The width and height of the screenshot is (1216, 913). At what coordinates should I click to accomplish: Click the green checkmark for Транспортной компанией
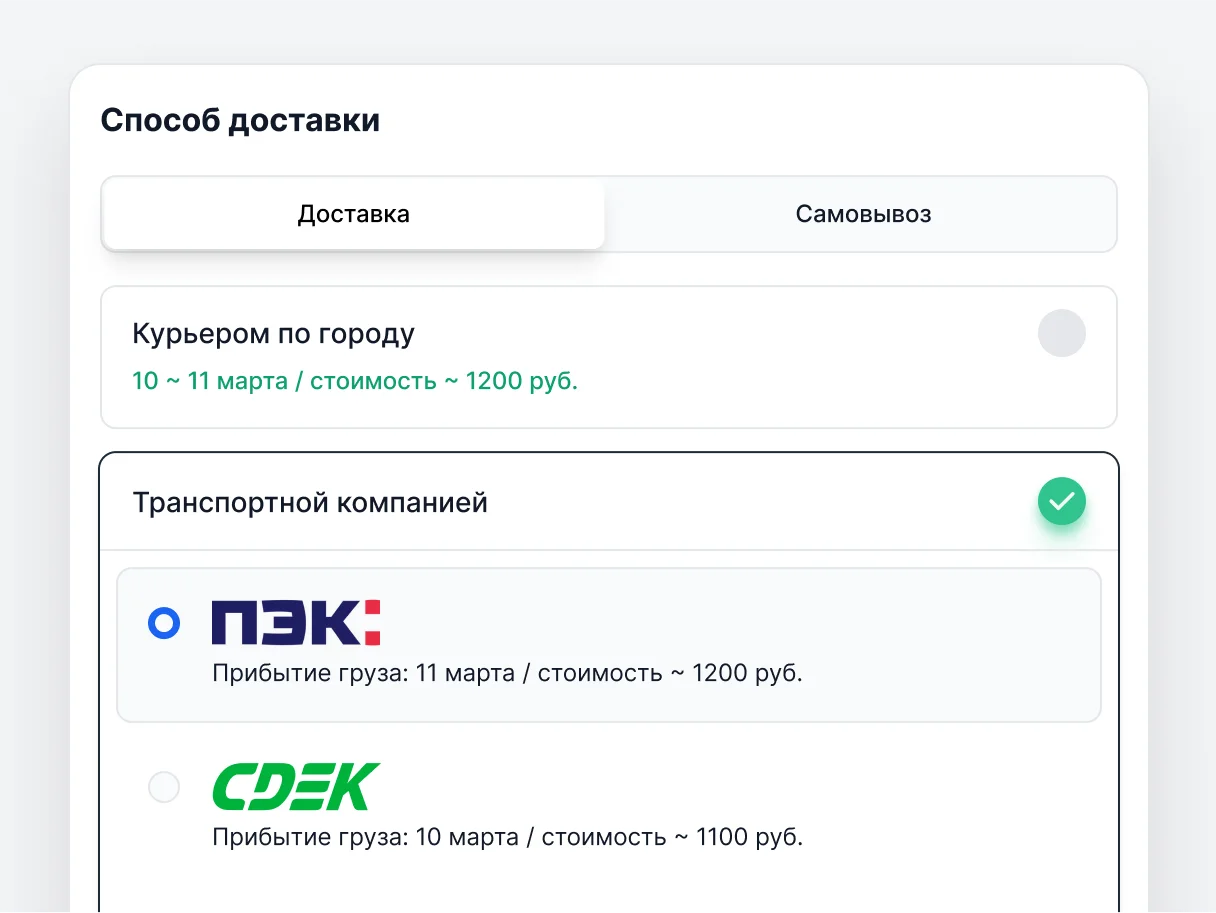pos(1061,501)
